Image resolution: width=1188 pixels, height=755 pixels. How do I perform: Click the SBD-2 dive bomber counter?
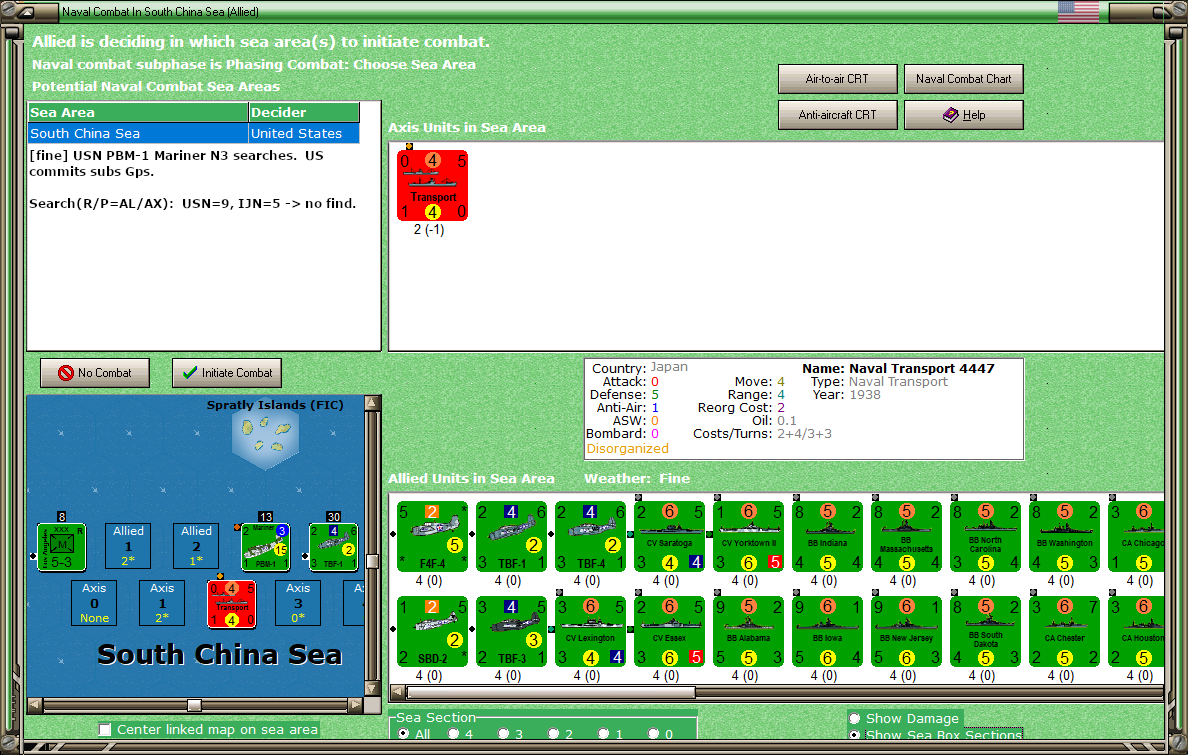point(433,631)
